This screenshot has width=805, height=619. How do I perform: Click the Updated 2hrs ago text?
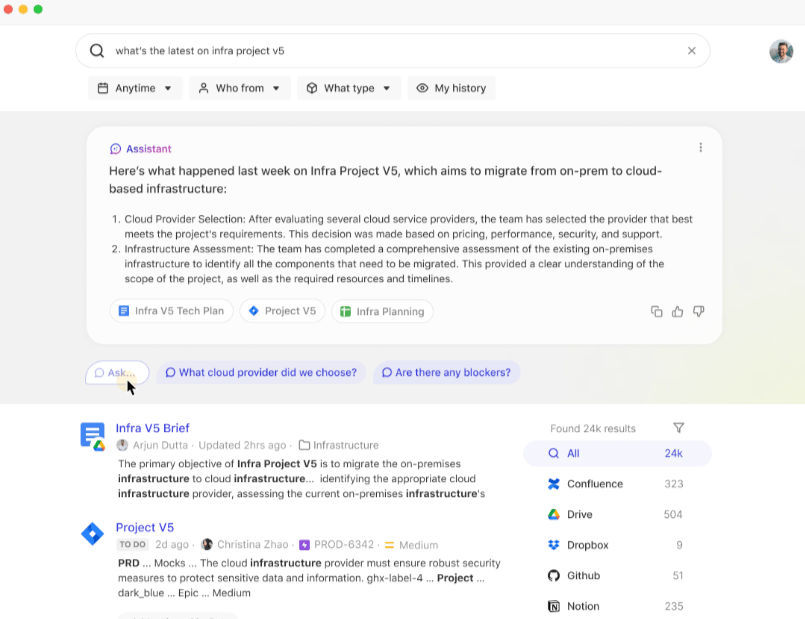point(243,445)
